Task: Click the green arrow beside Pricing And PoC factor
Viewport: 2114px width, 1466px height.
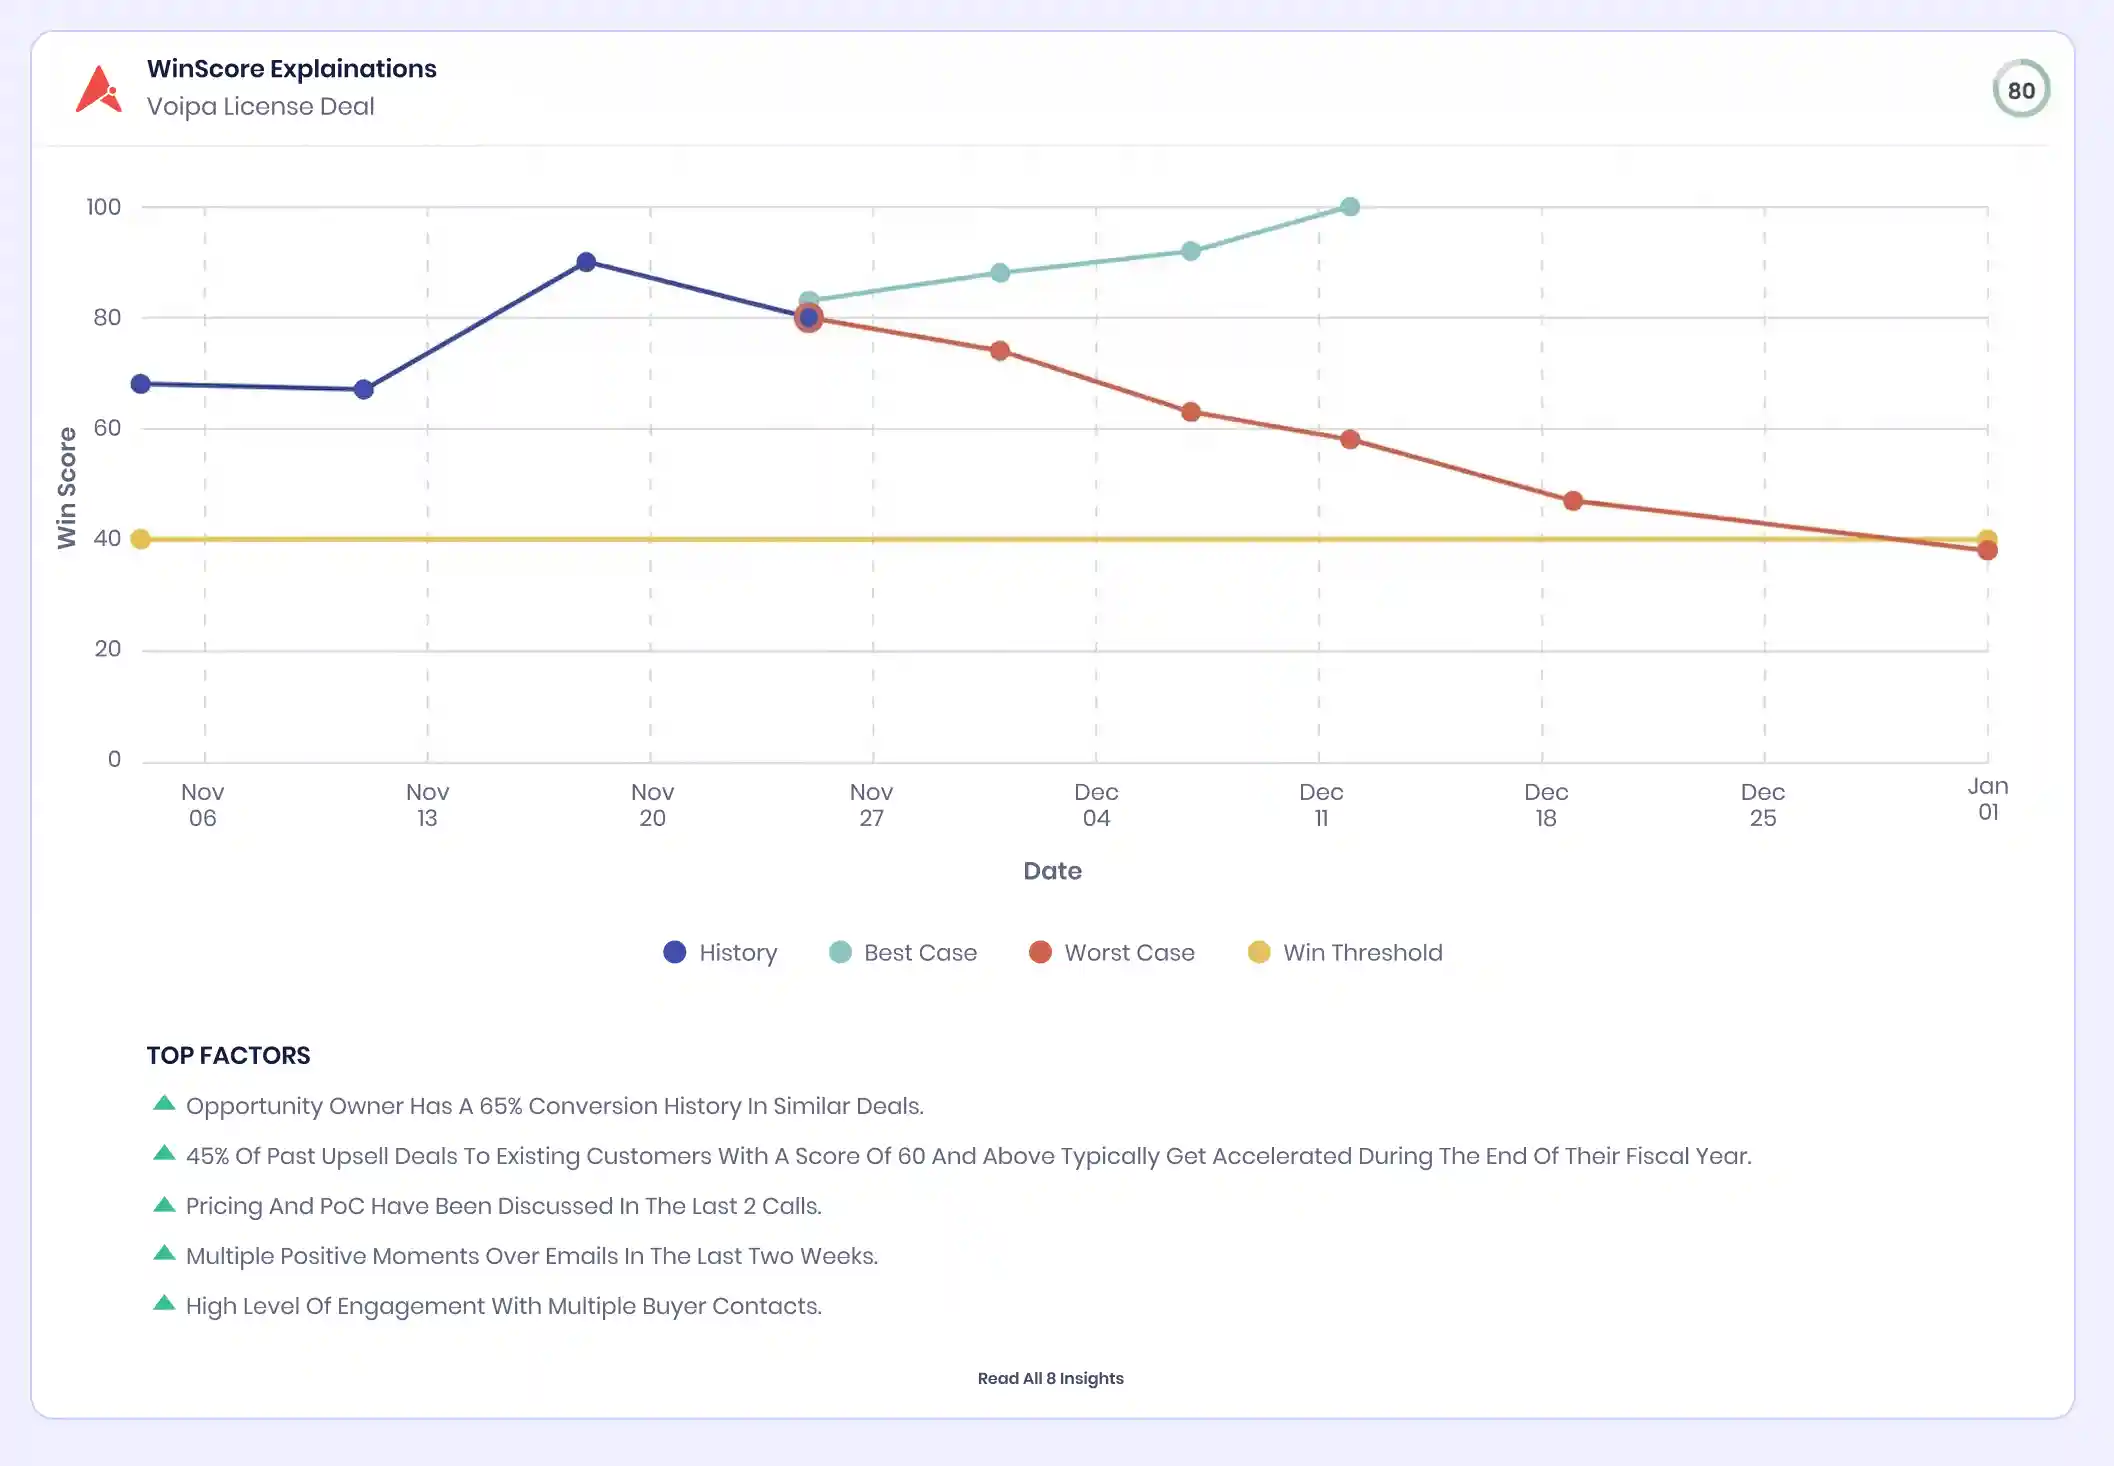Action: [164, 1204]
